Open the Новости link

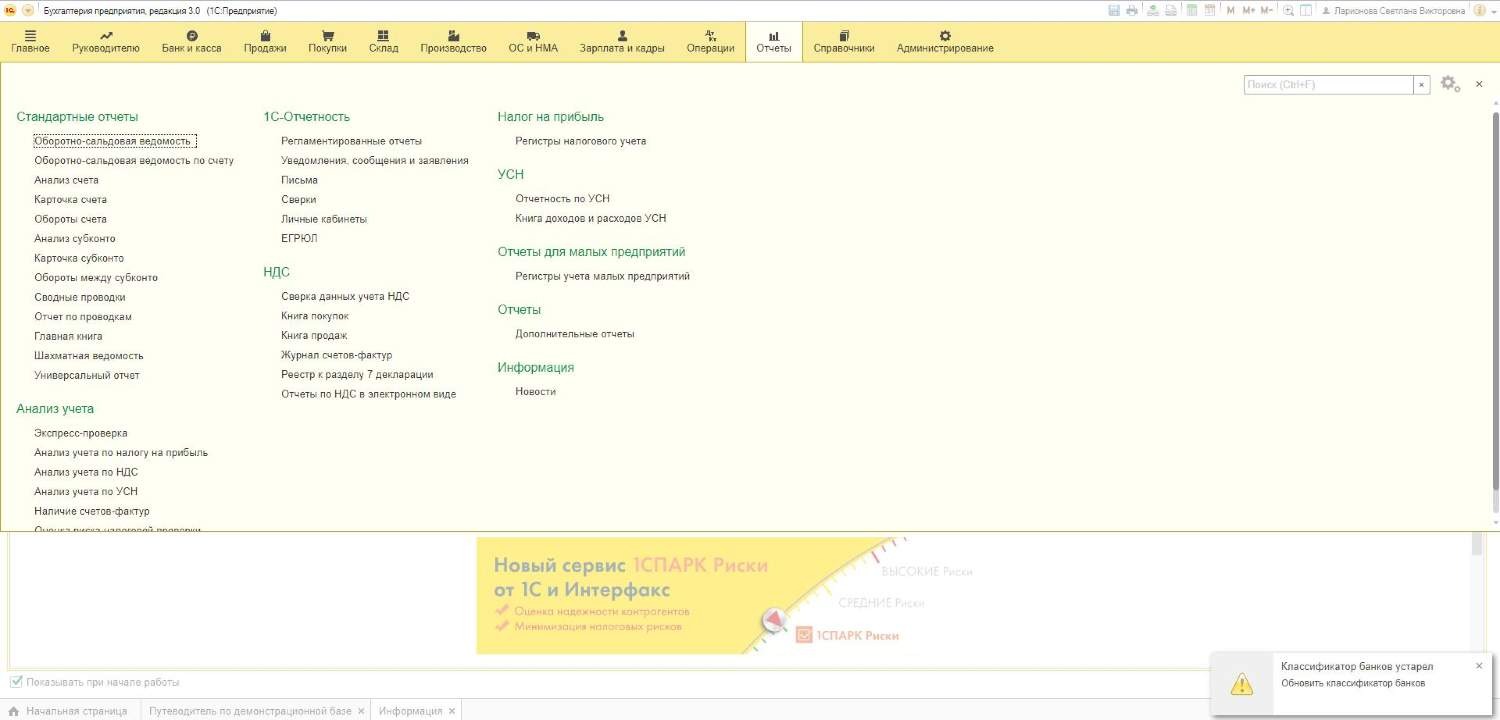tap(535, 392)
